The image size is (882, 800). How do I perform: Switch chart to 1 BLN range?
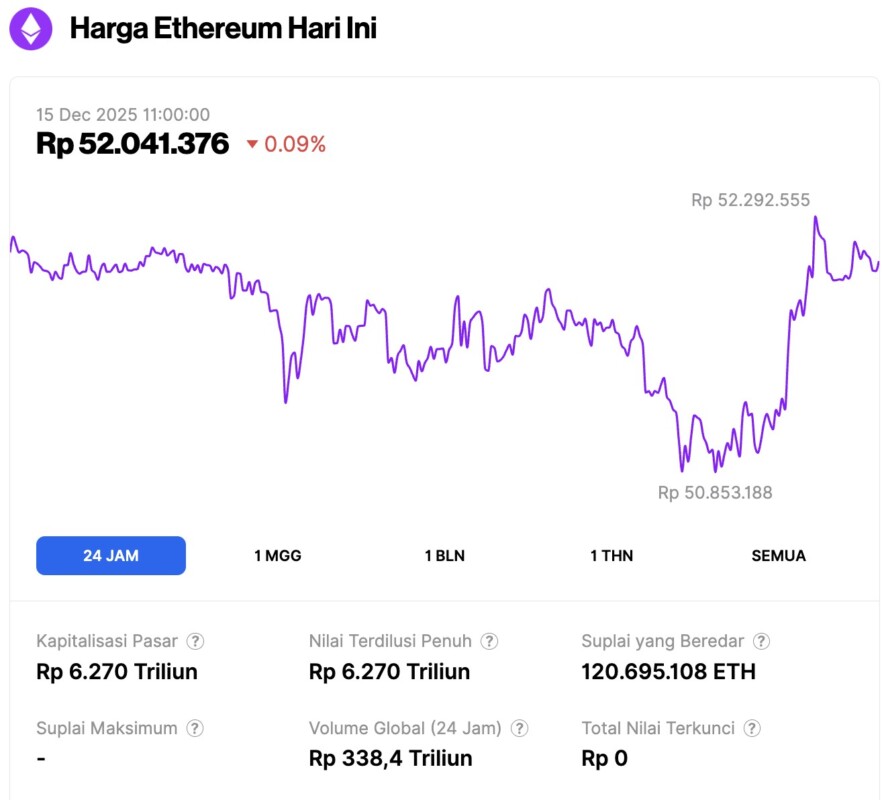[444, 556]
